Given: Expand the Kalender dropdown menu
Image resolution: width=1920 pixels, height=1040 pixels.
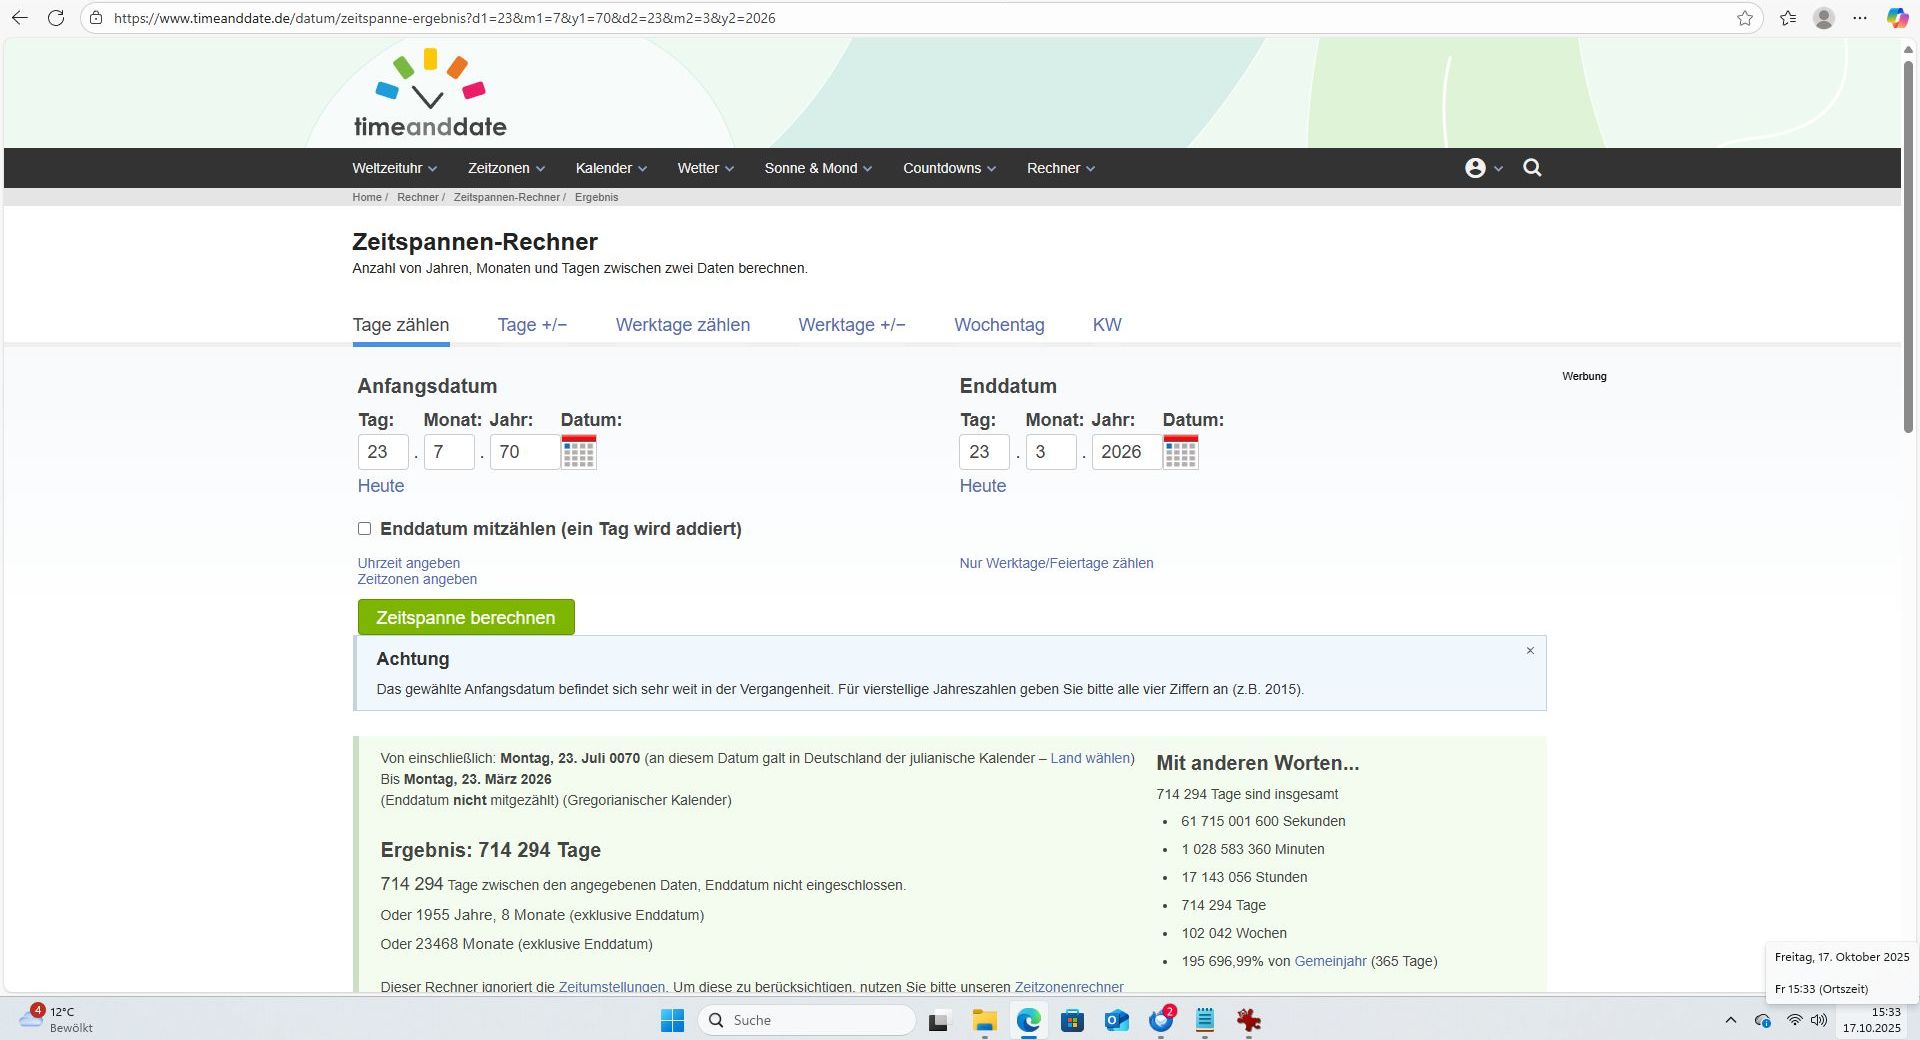Looking at the screenshot, I should click(610, 168).
